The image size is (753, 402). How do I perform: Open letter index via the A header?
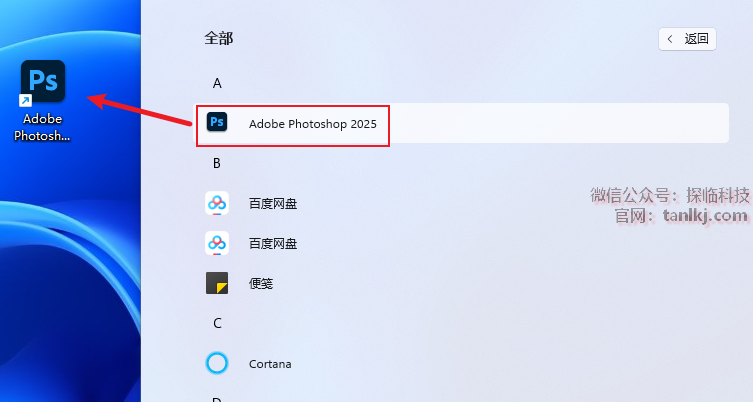pyautogui.click(x=217, y=84)
